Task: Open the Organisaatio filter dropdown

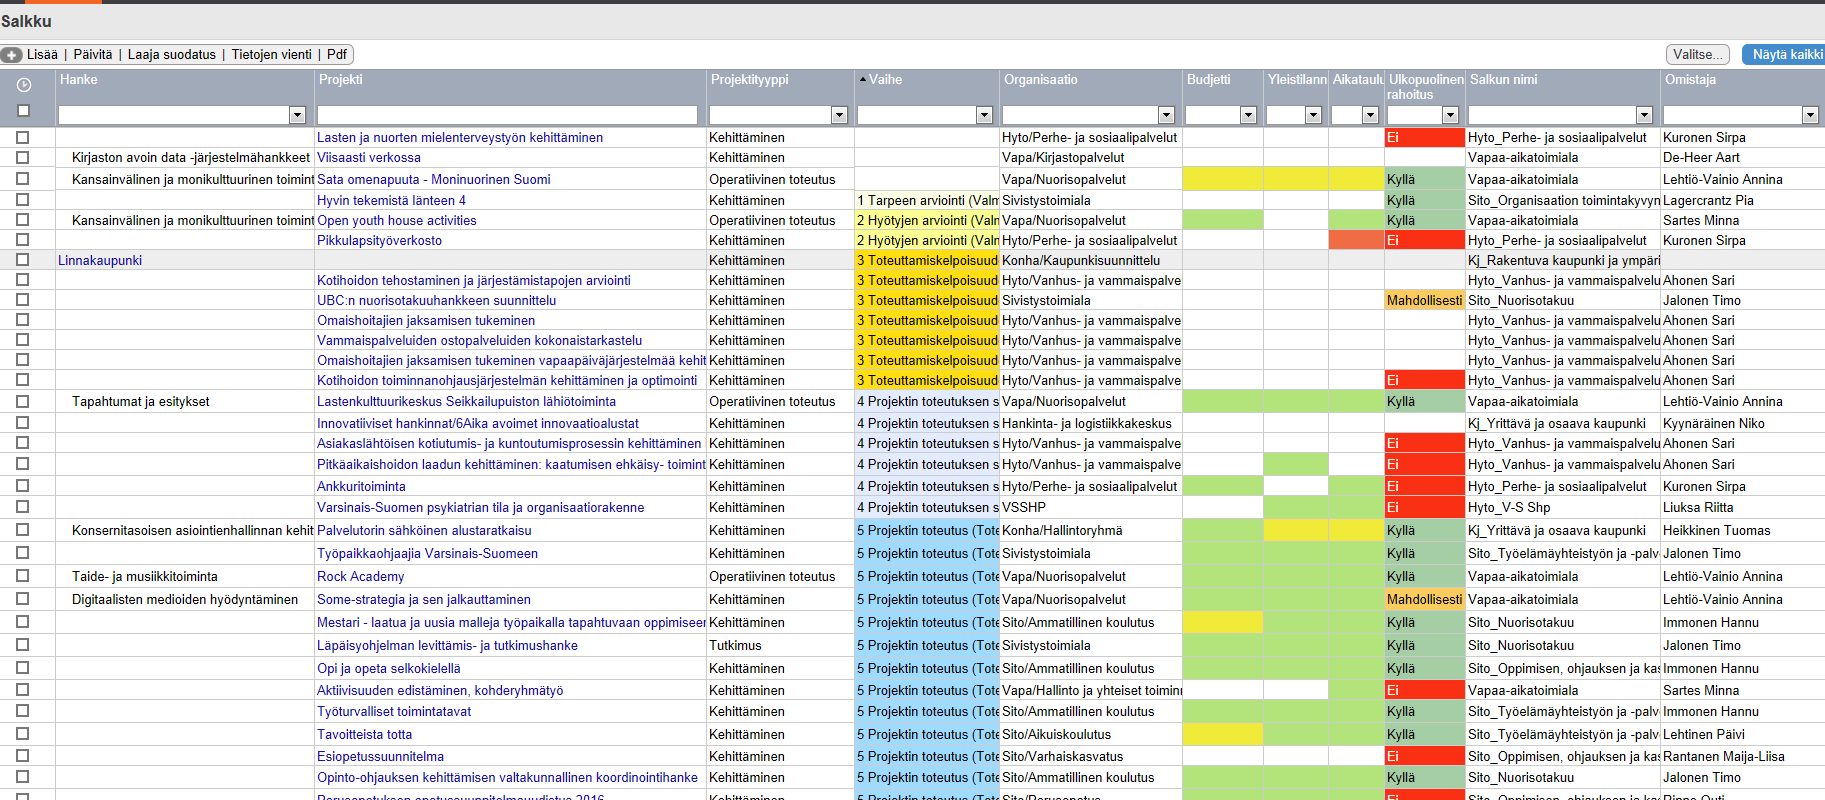Action: pos(1166,115)
